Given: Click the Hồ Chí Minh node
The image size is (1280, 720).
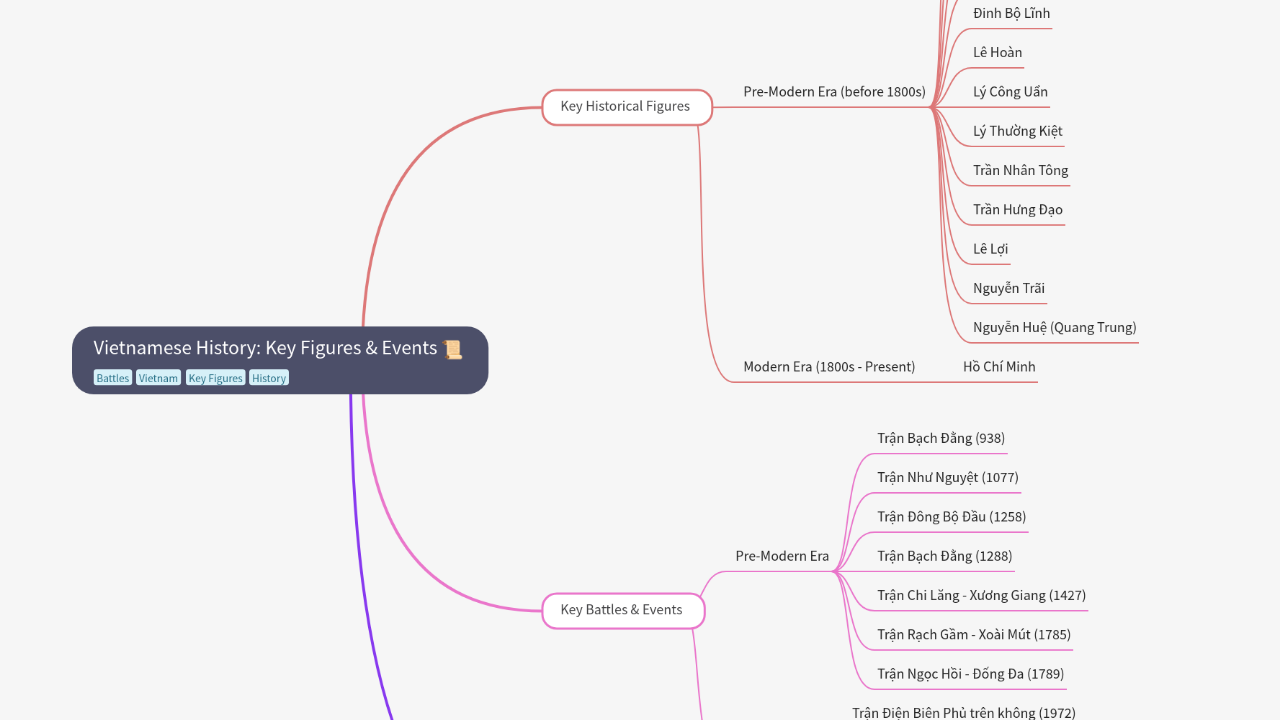Looking at the screenshot, I should point(999,367).
